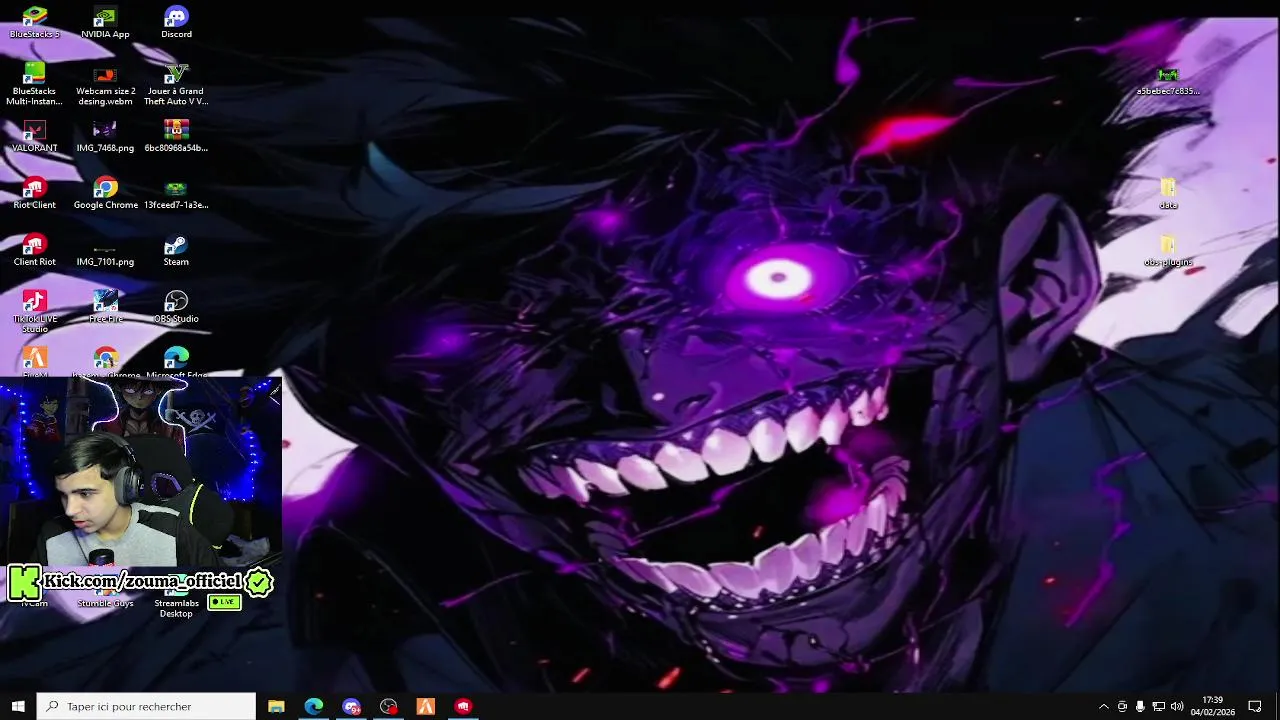Screen dimensions: 1280x720
Task: Select the 6bc80968a54b archive file
Action: click(176, 136)
